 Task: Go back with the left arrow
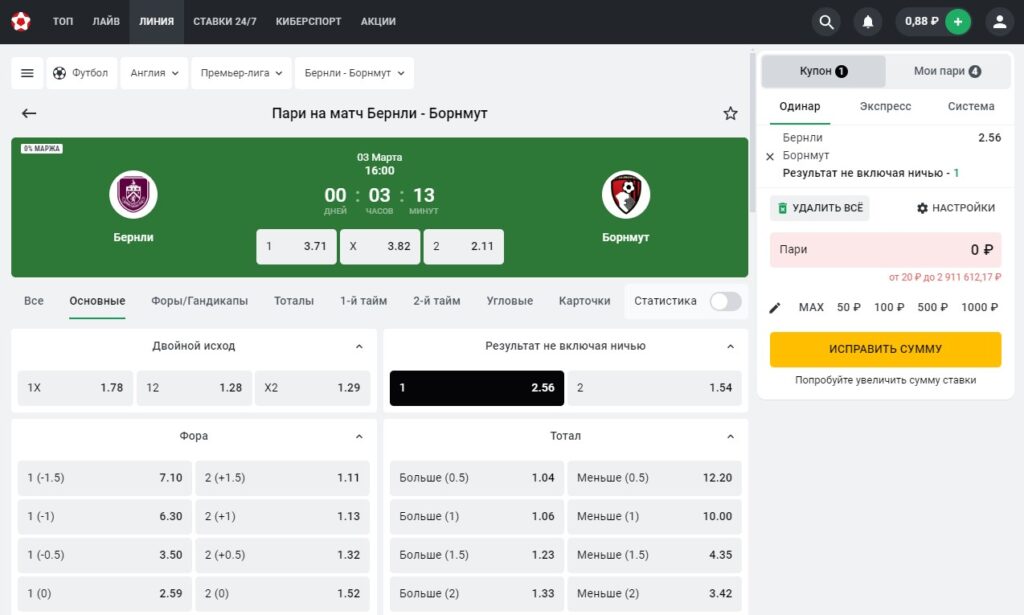[x=29, y=114]
